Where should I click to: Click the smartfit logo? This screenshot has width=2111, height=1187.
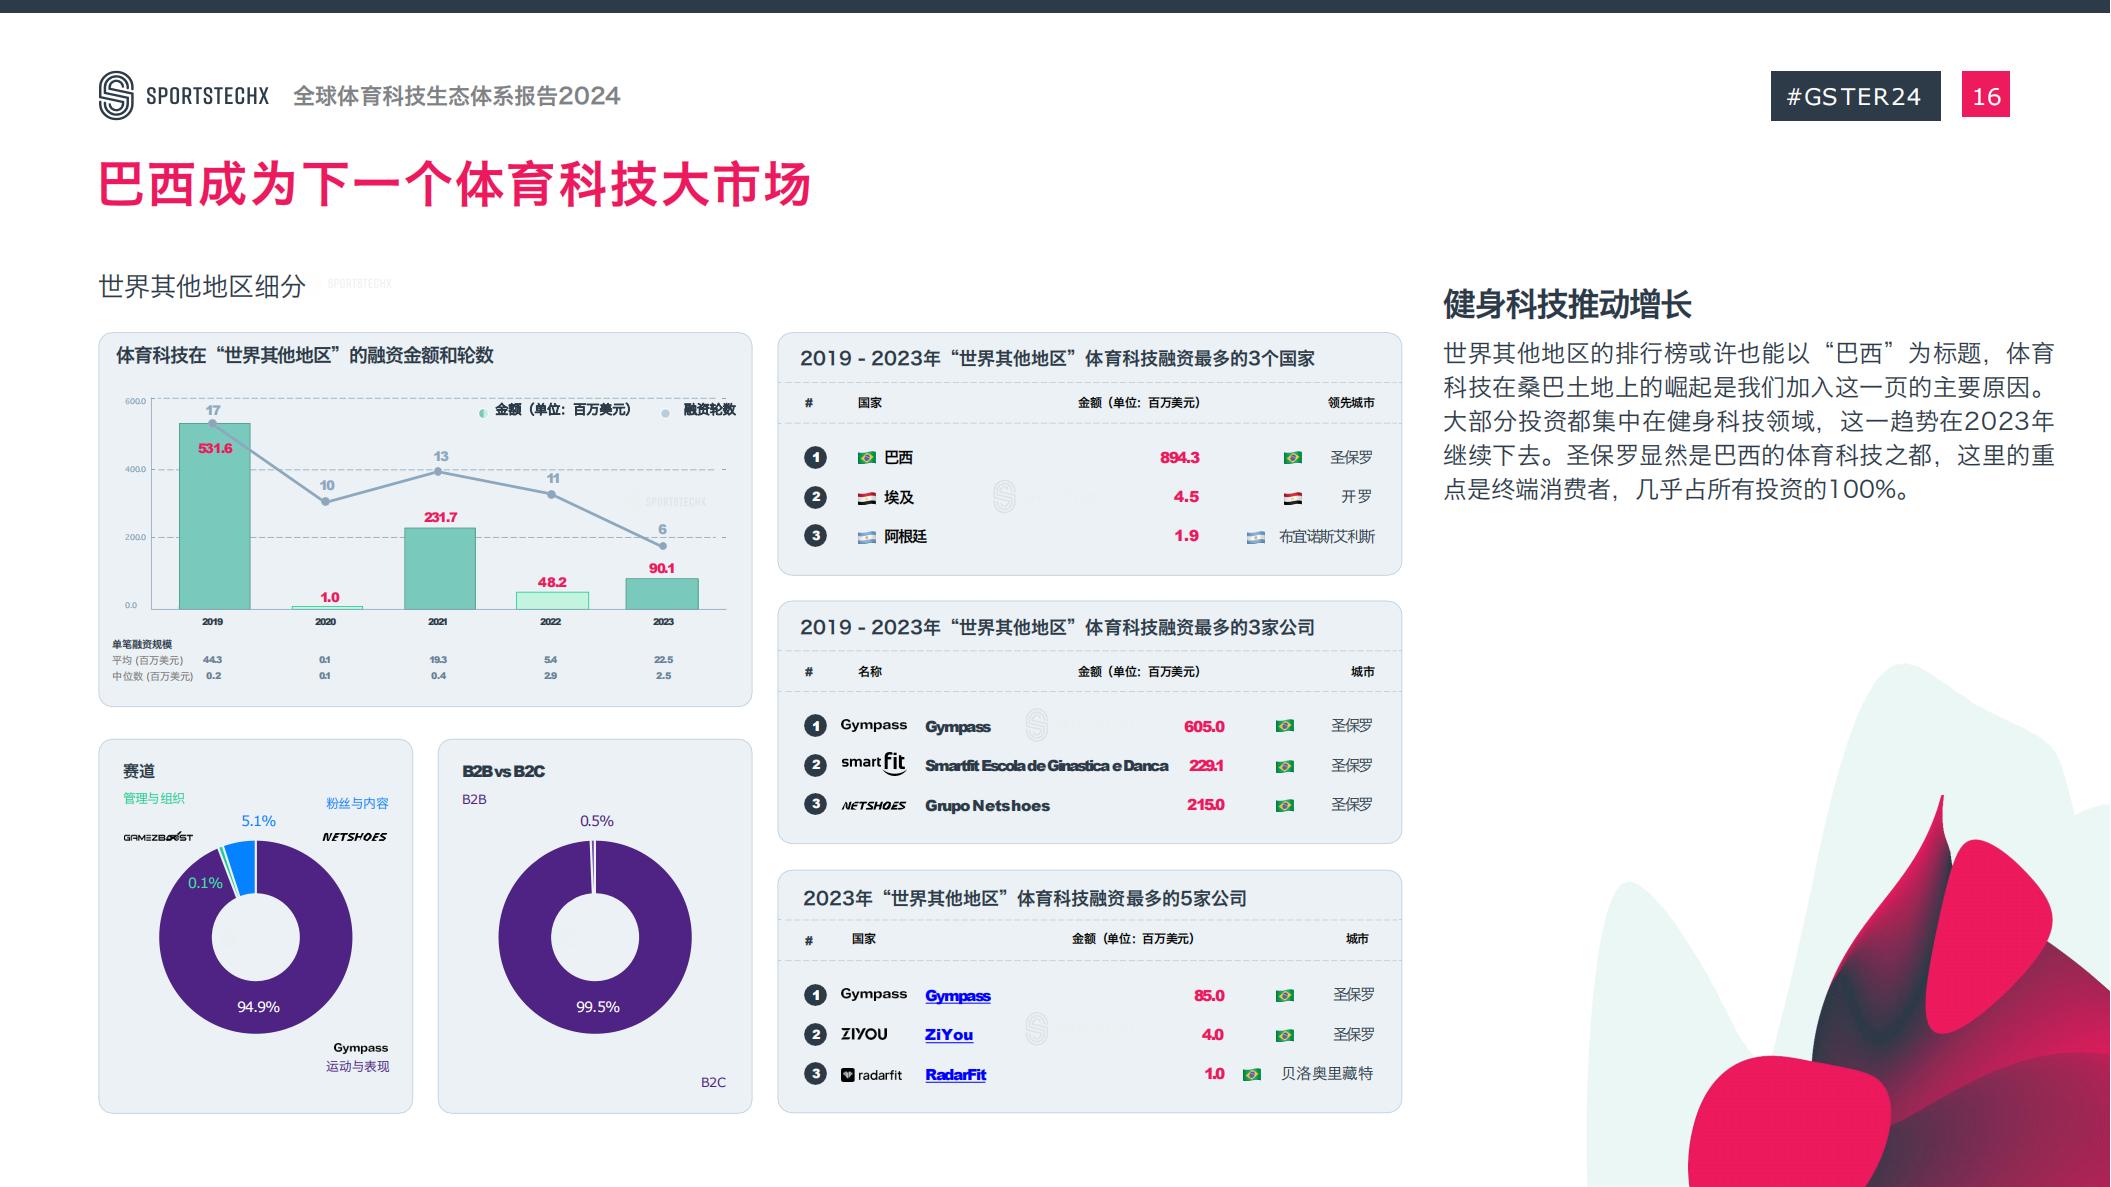(873, 763)
